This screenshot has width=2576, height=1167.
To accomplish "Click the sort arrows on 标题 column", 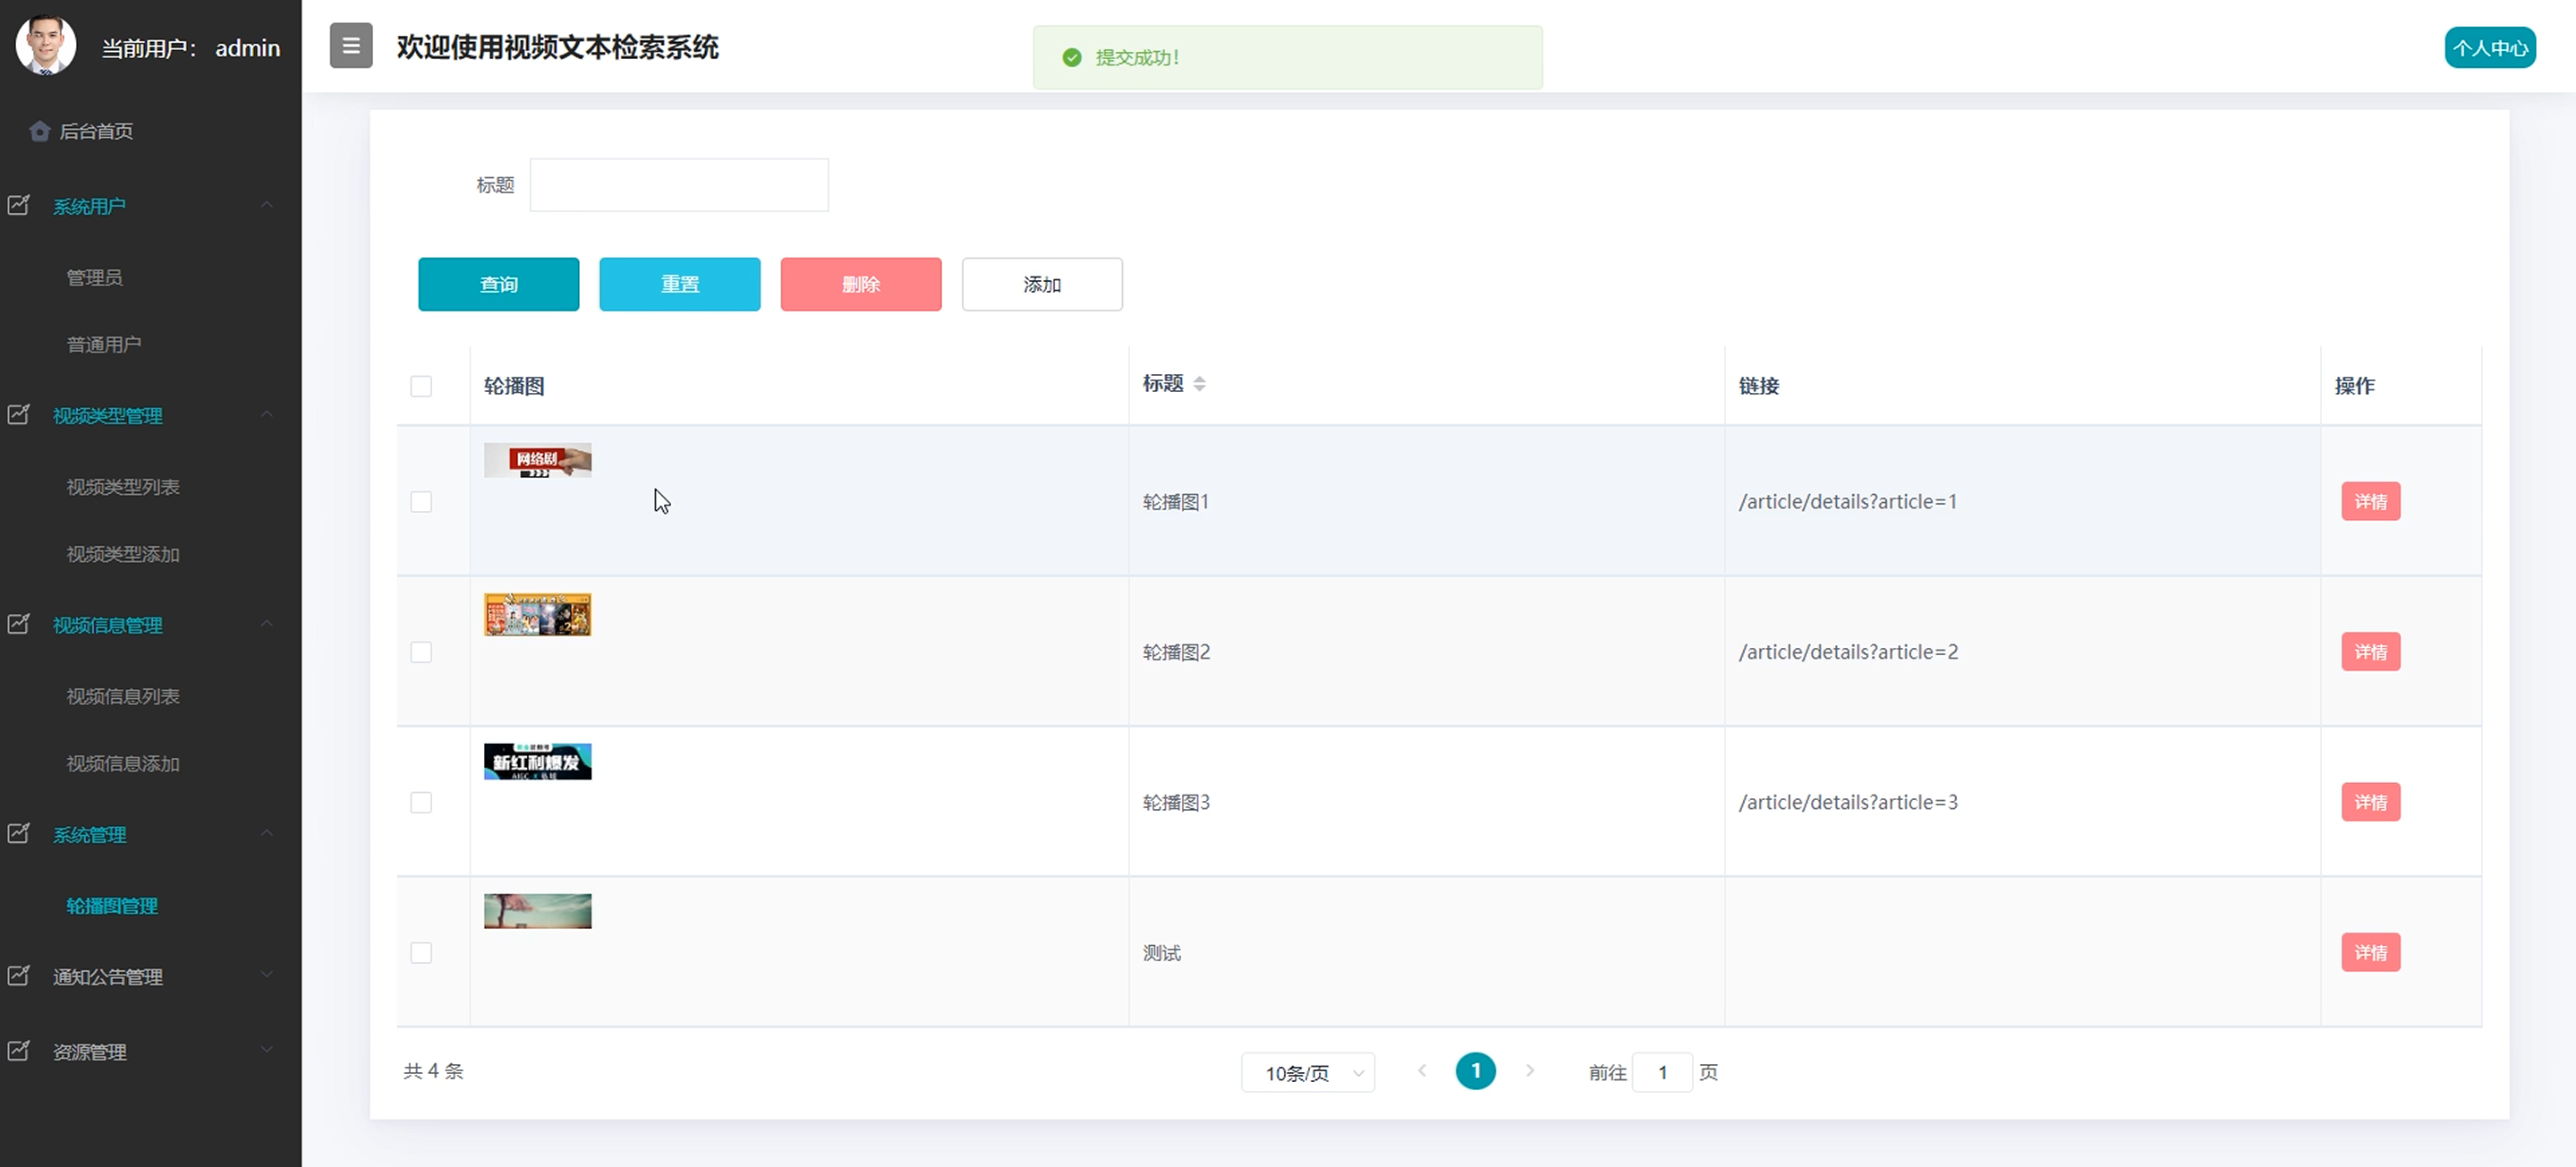I will click(x=1199, y=384).
